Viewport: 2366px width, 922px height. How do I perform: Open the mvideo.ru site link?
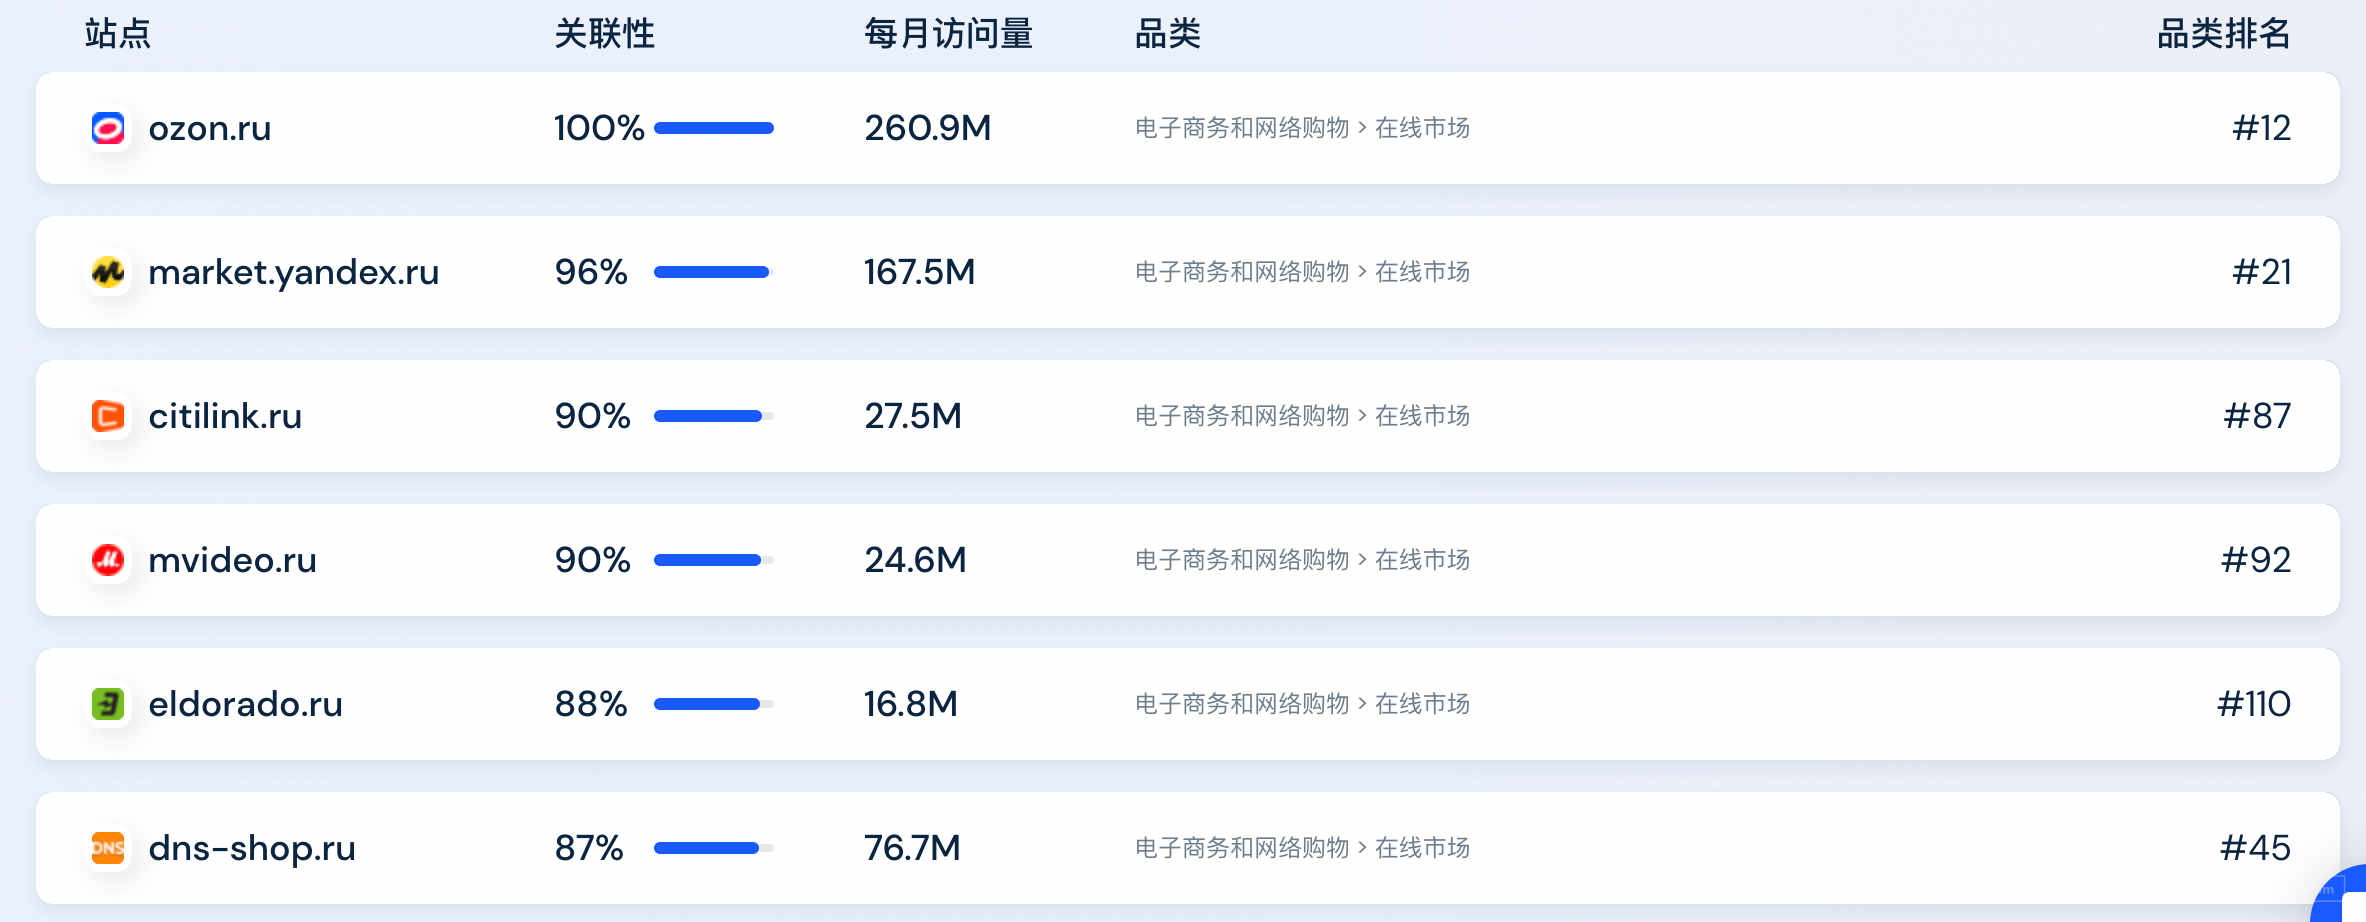point(232,560)
